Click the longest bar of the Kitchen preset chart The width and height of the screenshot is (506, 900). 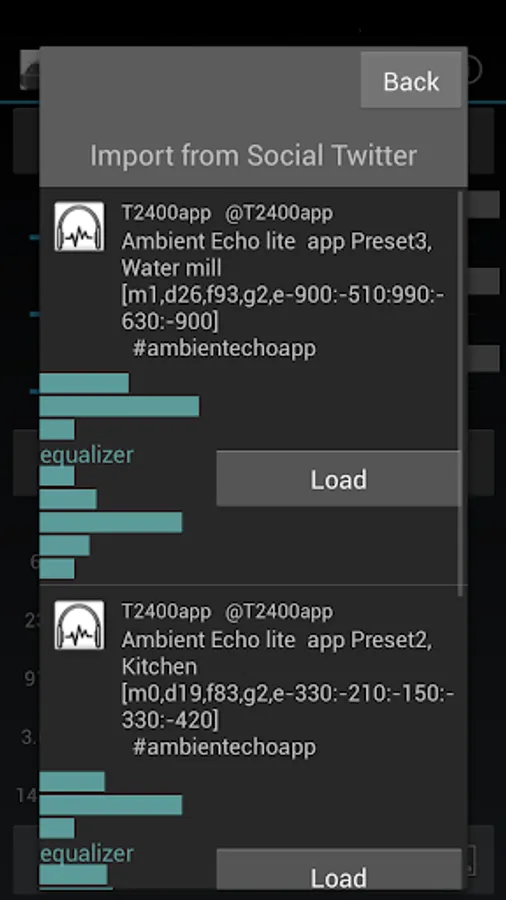tap(111, 805)
